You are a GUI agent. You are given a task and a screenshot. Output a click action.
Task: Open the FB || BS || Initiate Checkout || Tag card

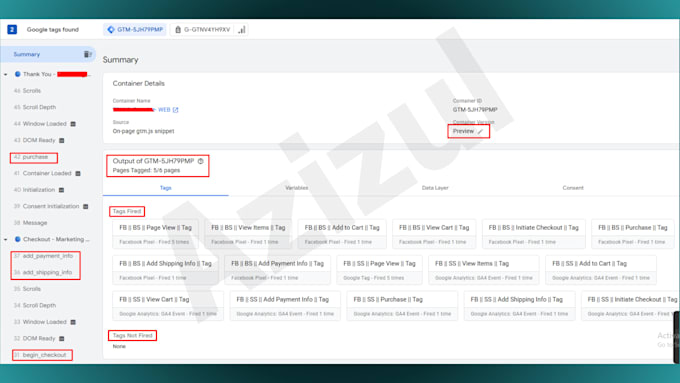533,234
